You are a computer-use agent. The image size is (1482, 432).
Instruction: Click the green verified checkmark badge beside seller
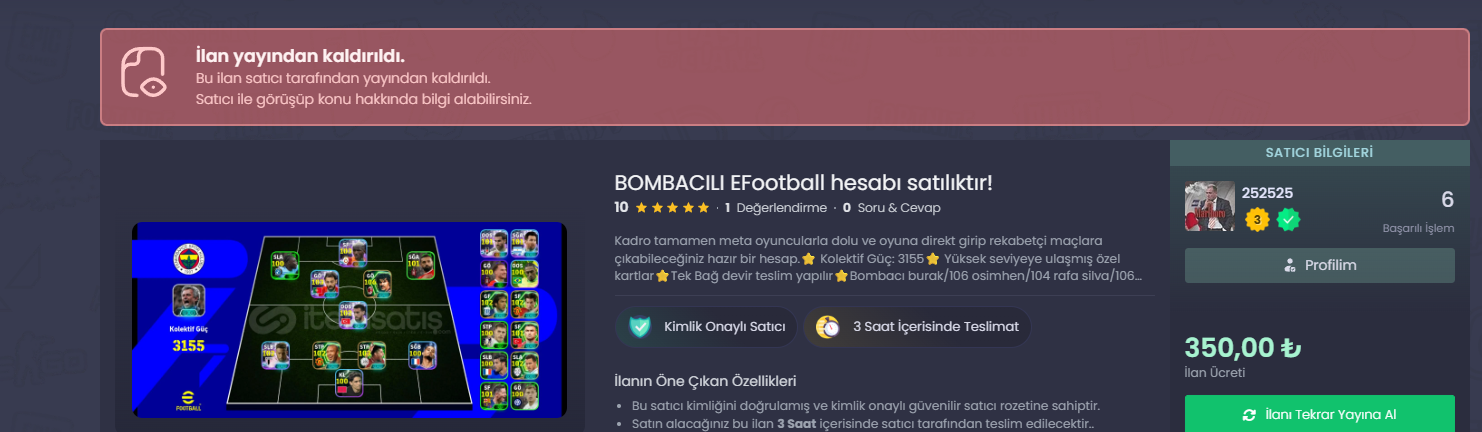pyautogui.click(x=1288, y=219)
